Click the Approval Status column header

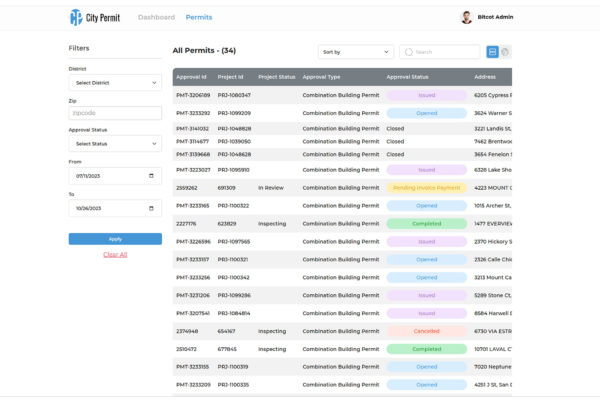click(x=407, y=76)
